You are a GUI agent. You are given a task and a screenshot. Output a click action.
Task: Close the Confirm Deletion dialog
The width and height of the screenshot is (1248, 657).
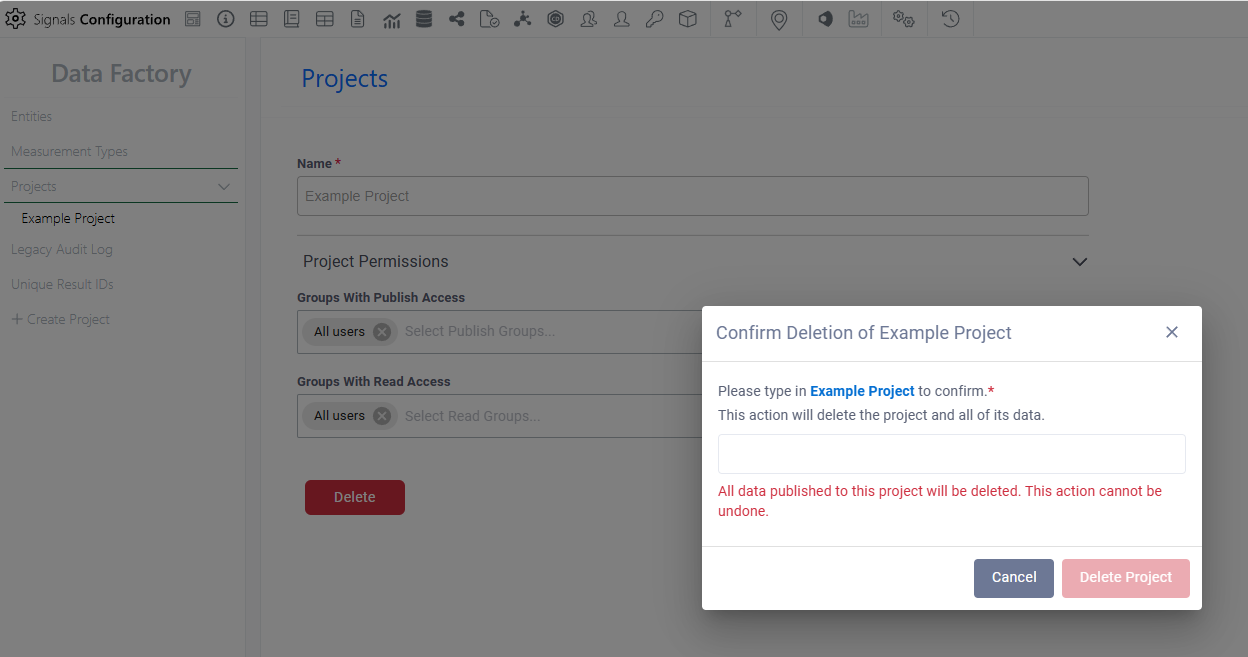coord(1172,332)
